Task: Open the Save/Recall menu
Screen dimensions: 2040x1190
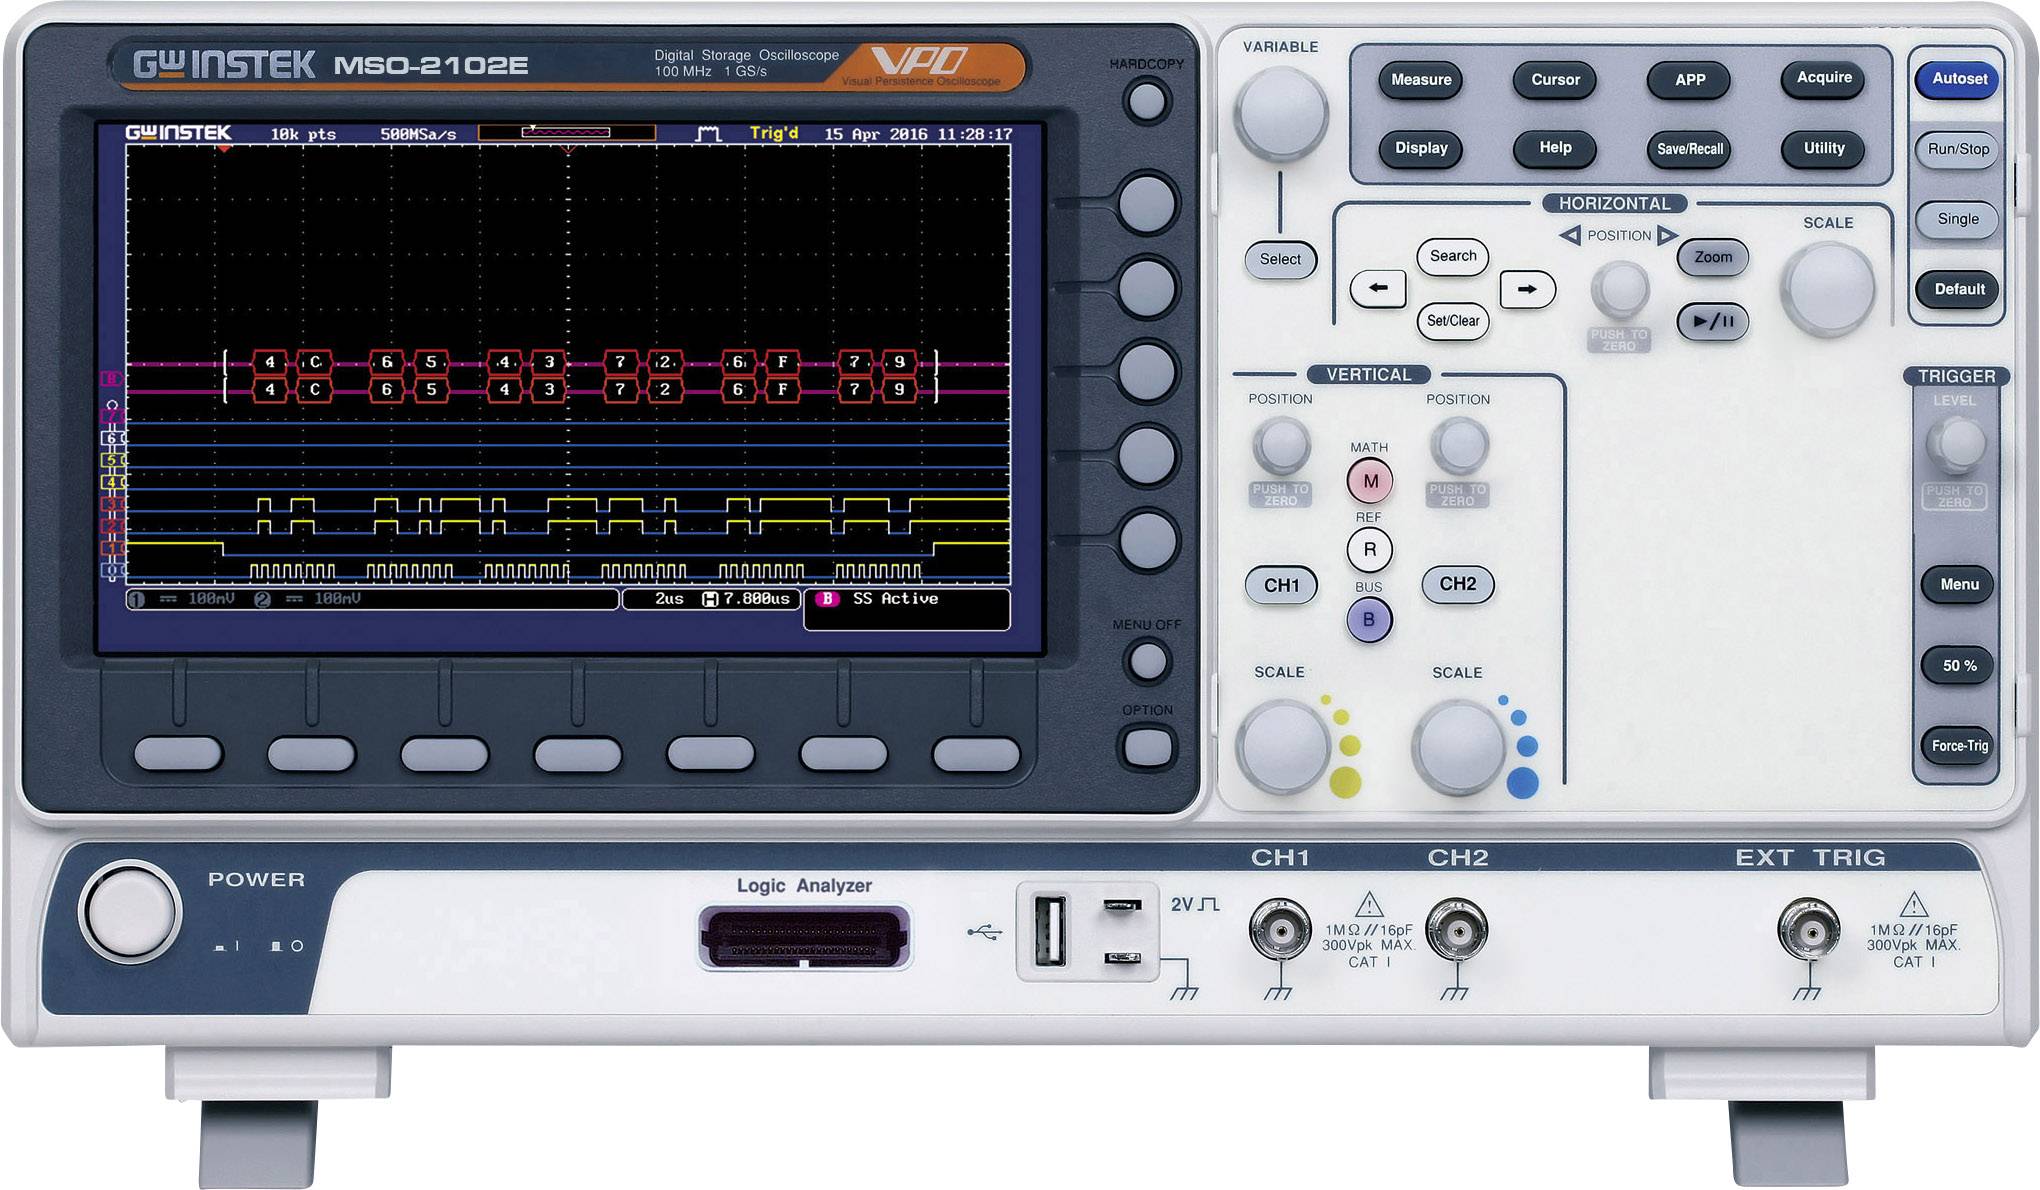Action: coord(1688,147)
